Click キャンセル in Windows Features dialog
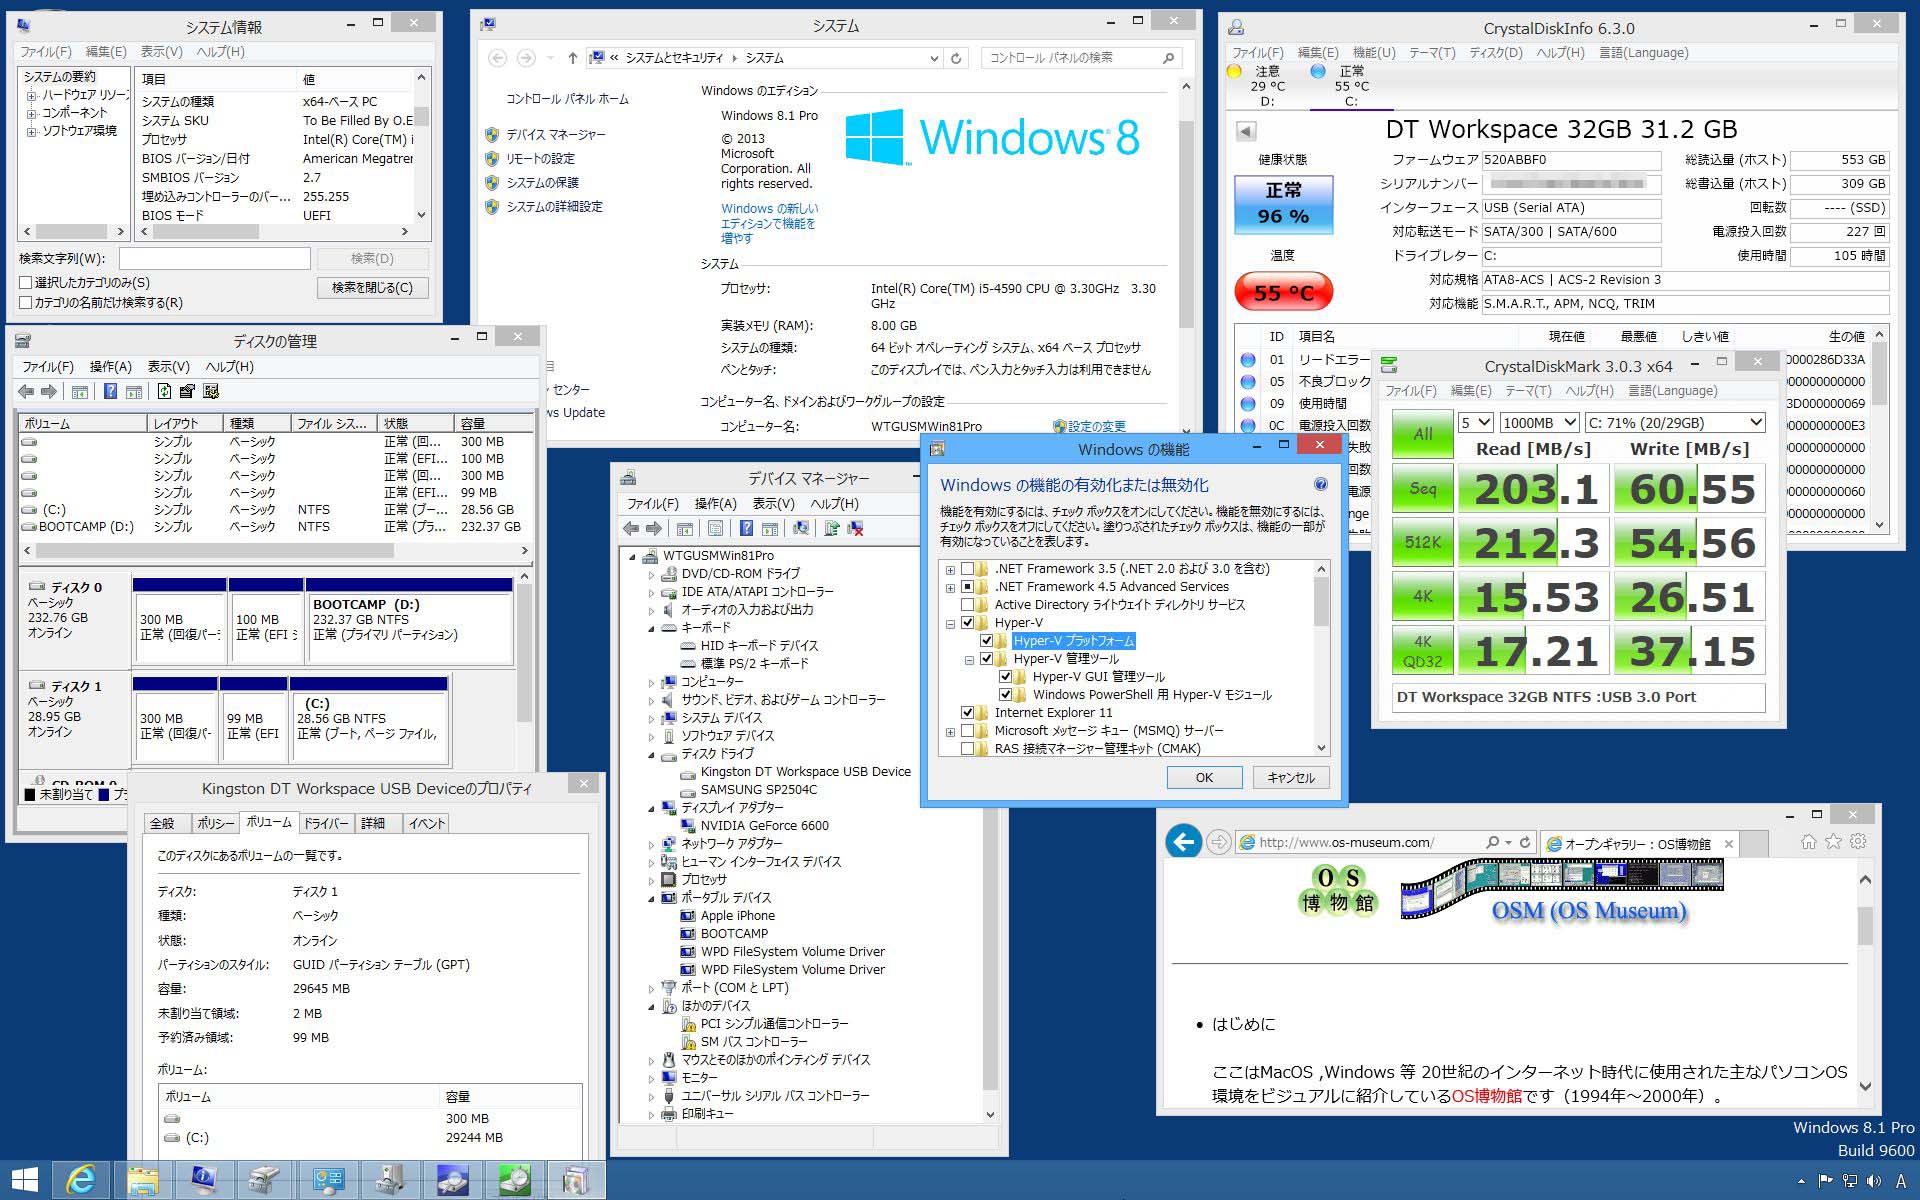This screenshot has height=1200, width=1920. tap(1290, 777)
